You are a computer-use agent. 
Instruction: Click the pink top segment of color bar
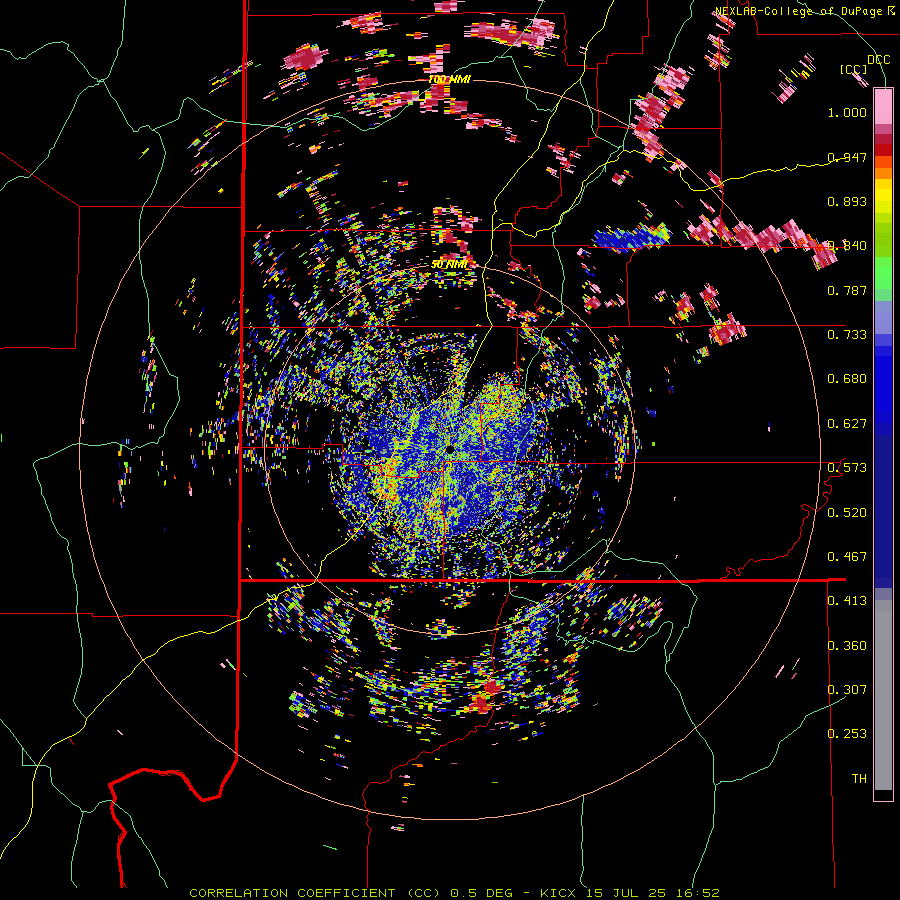(x=883, y=106)
